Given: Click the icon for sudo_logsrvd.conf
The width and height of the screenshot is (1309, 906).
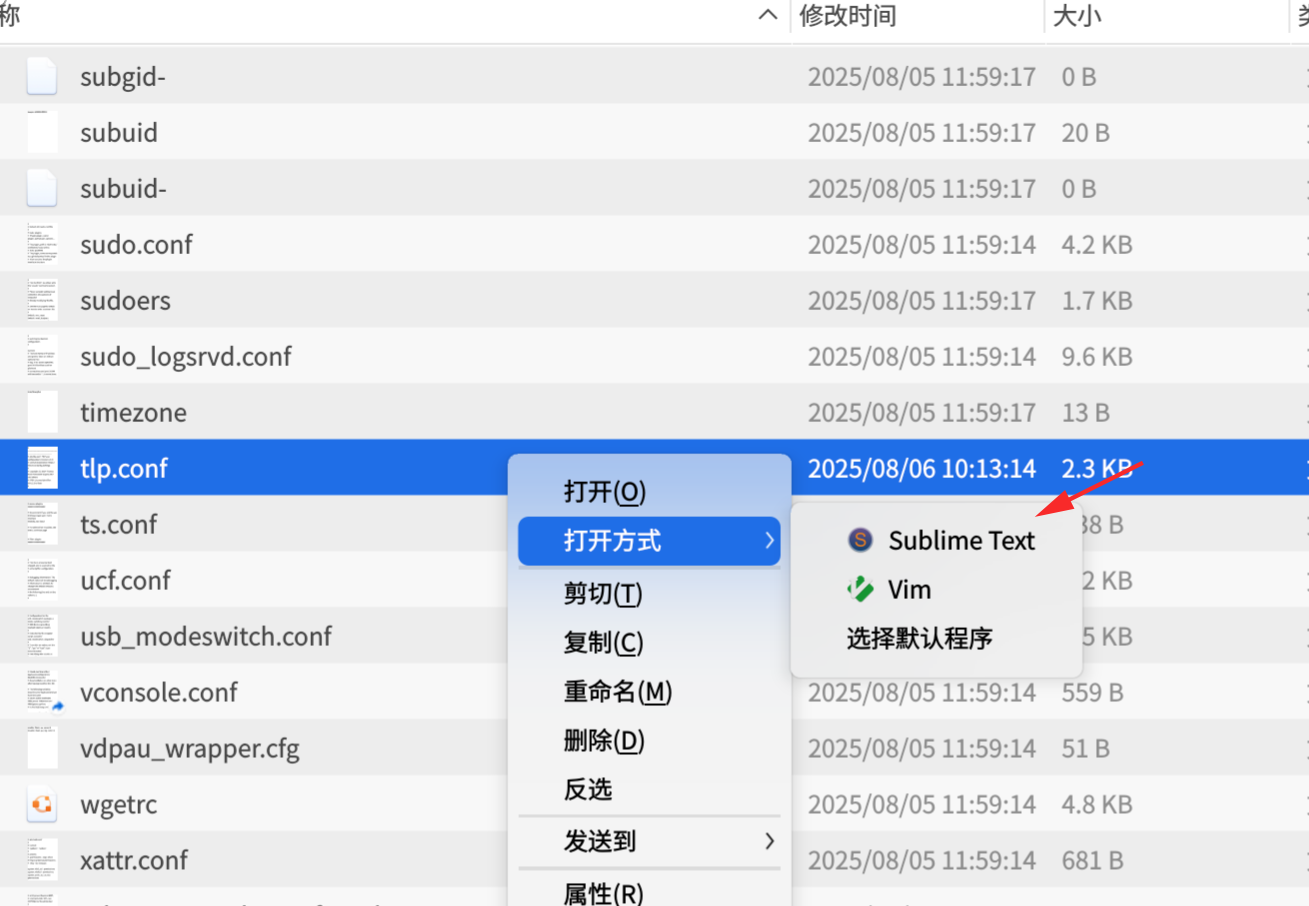Looking at the screenshot, I should coord(41,356).
